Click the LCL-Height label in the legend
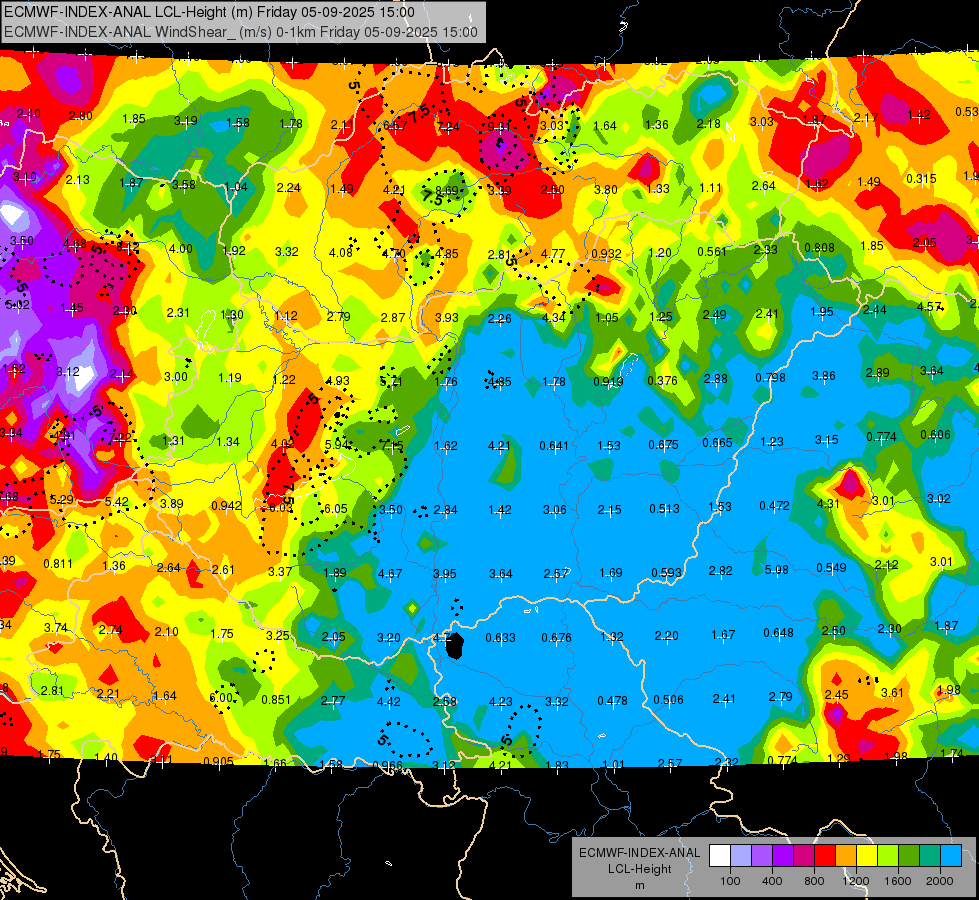 [639, 869]
